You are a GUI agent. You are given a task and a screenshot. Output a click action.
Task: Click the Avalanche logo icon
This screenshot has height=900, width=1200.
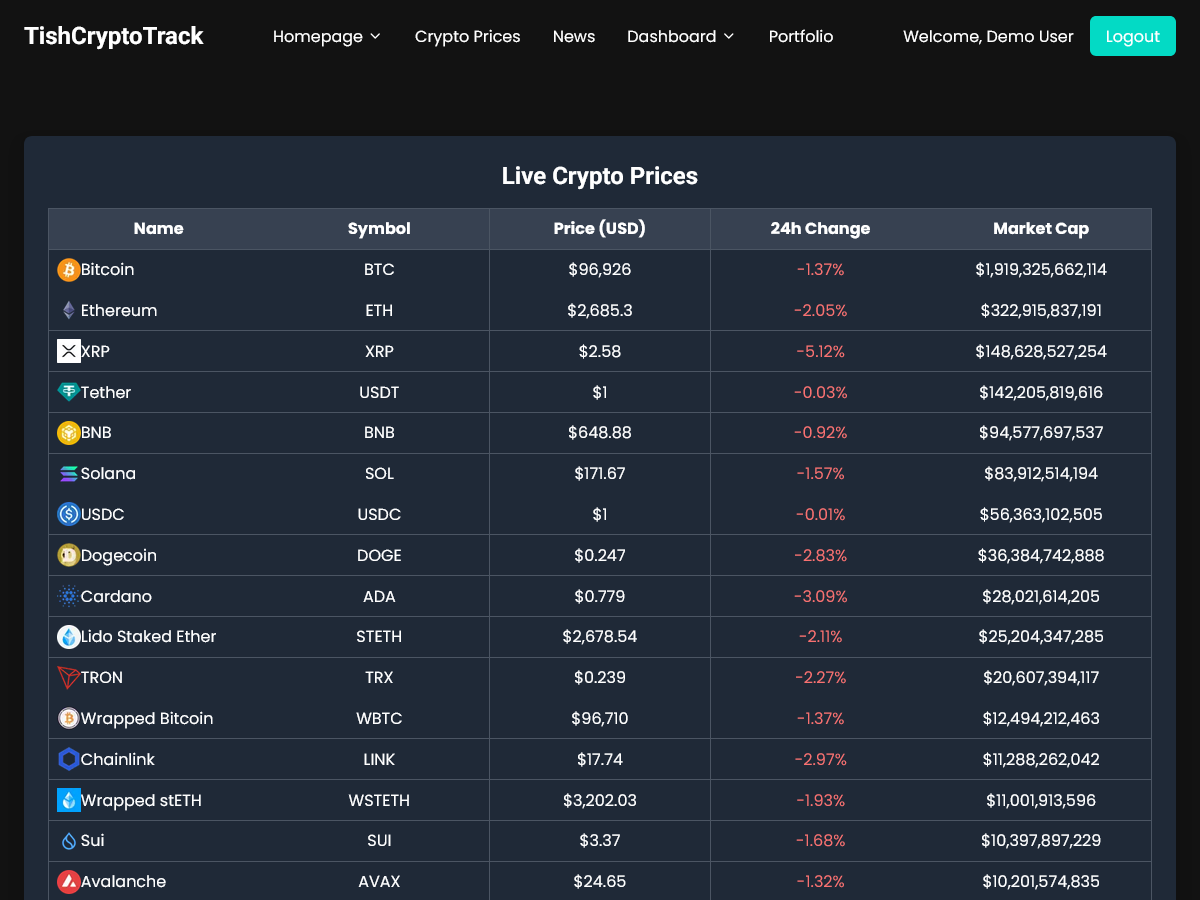pos(69,882)
